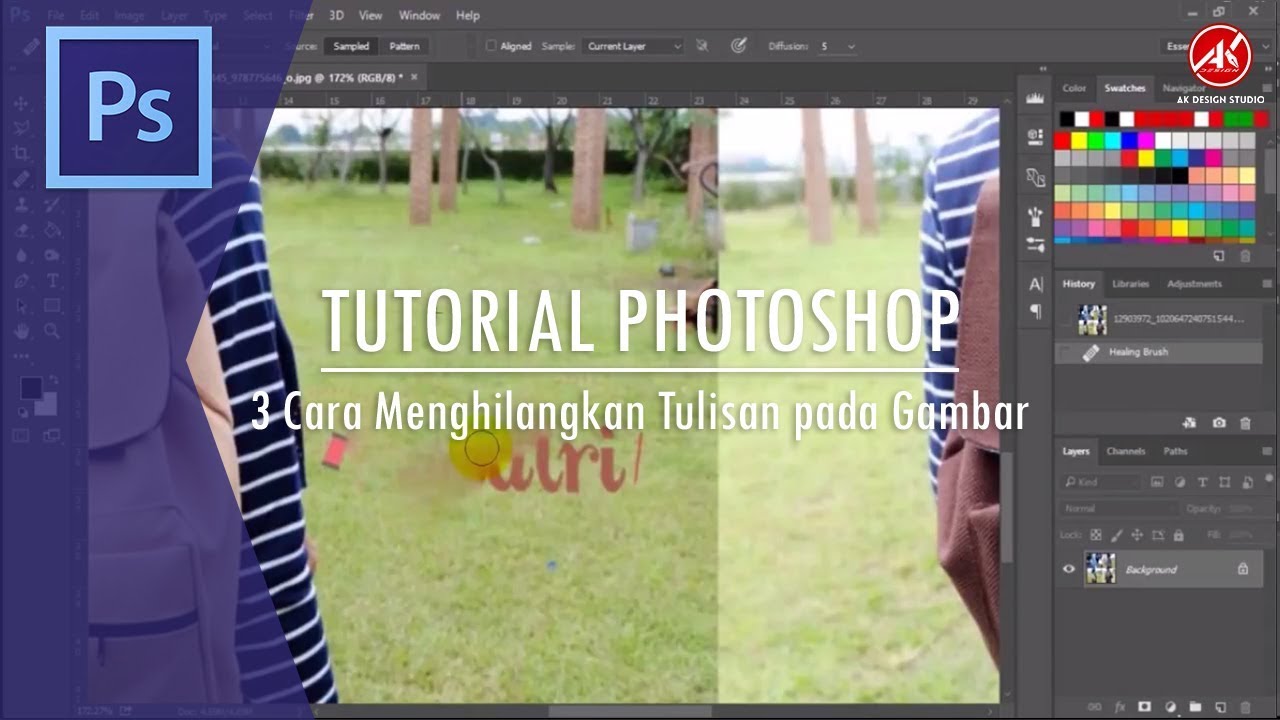1280x720 pixels.
Task: Enable the Aligned checkbox
Action: pos(491,46)
